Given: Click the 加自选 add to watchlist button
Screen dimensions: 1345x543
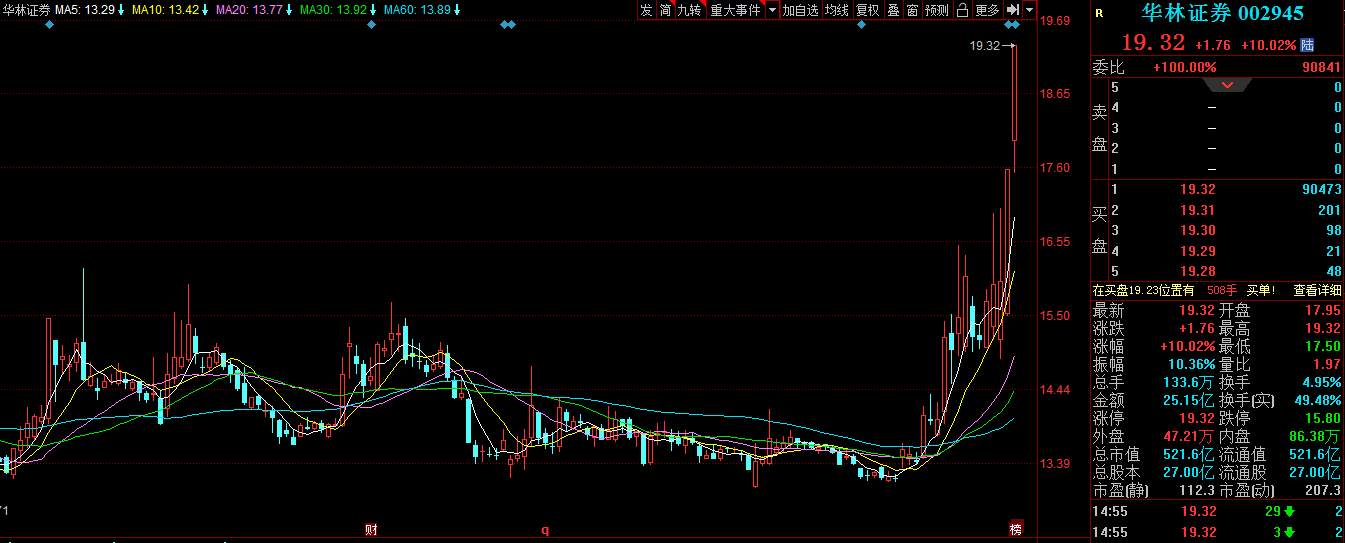Looking at the screenshot, I should pos(800,10).
